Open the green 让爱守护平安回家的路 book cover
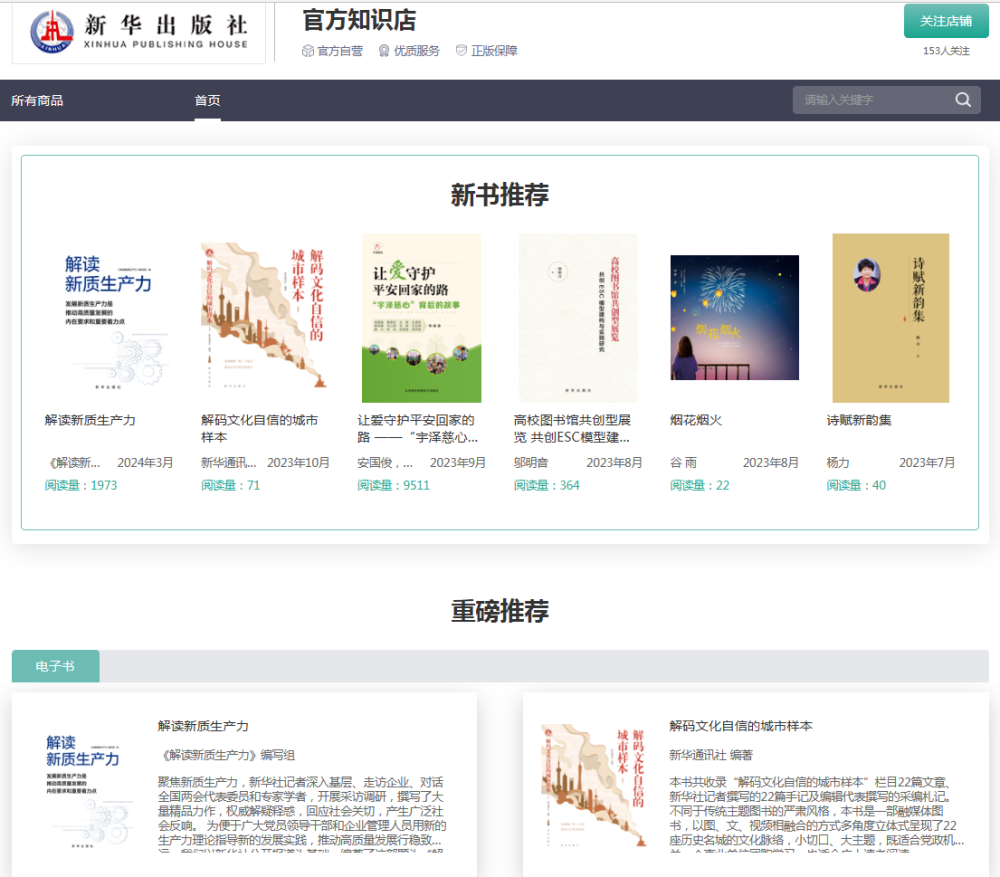This screenshot has height=877, width=1000. click(421, 318)
